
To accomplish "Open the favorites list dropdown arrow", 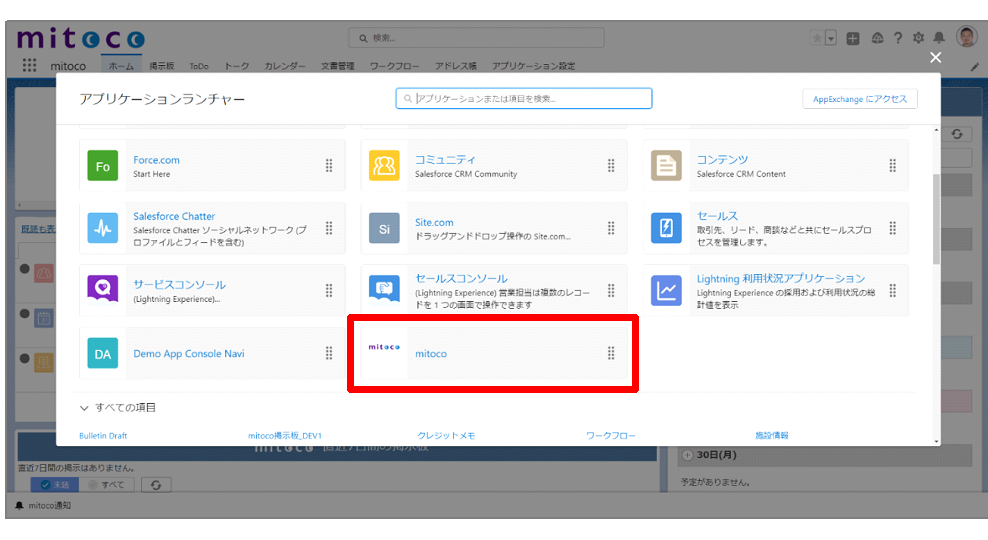I will point(830,38).
